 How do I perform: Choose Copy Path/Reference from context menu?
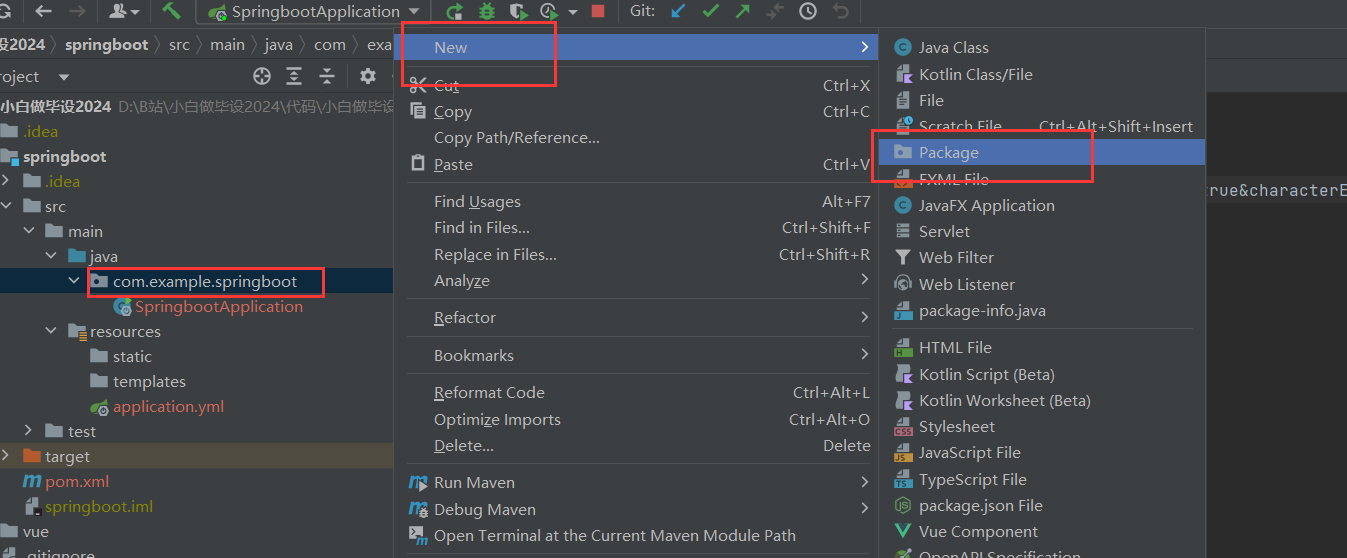(640, 138)
